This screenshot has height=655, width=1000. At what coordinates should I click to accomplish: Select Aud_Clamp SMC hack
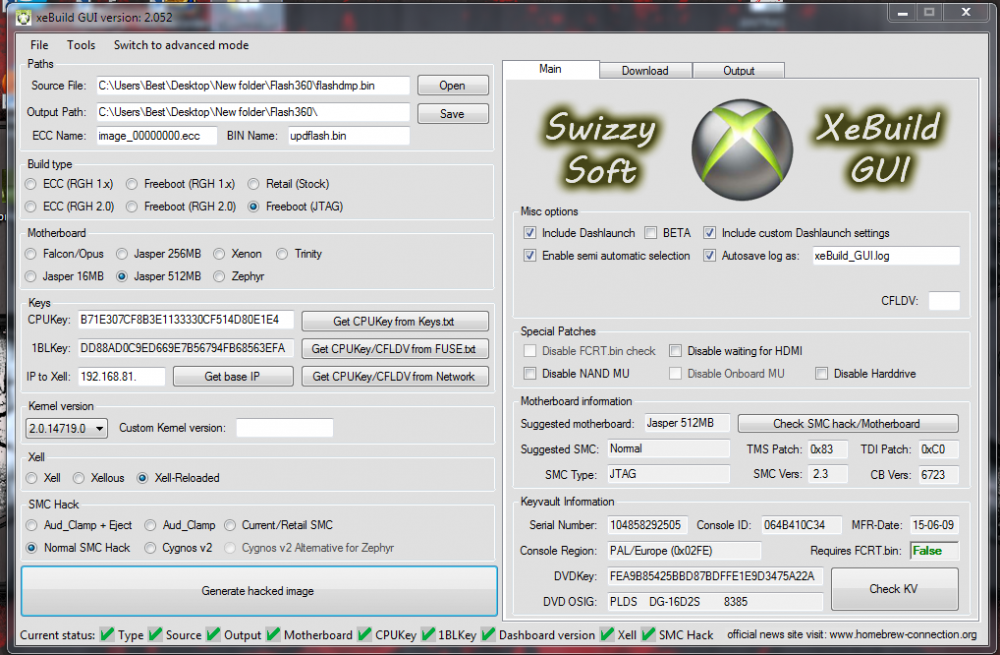coord(180,525)
